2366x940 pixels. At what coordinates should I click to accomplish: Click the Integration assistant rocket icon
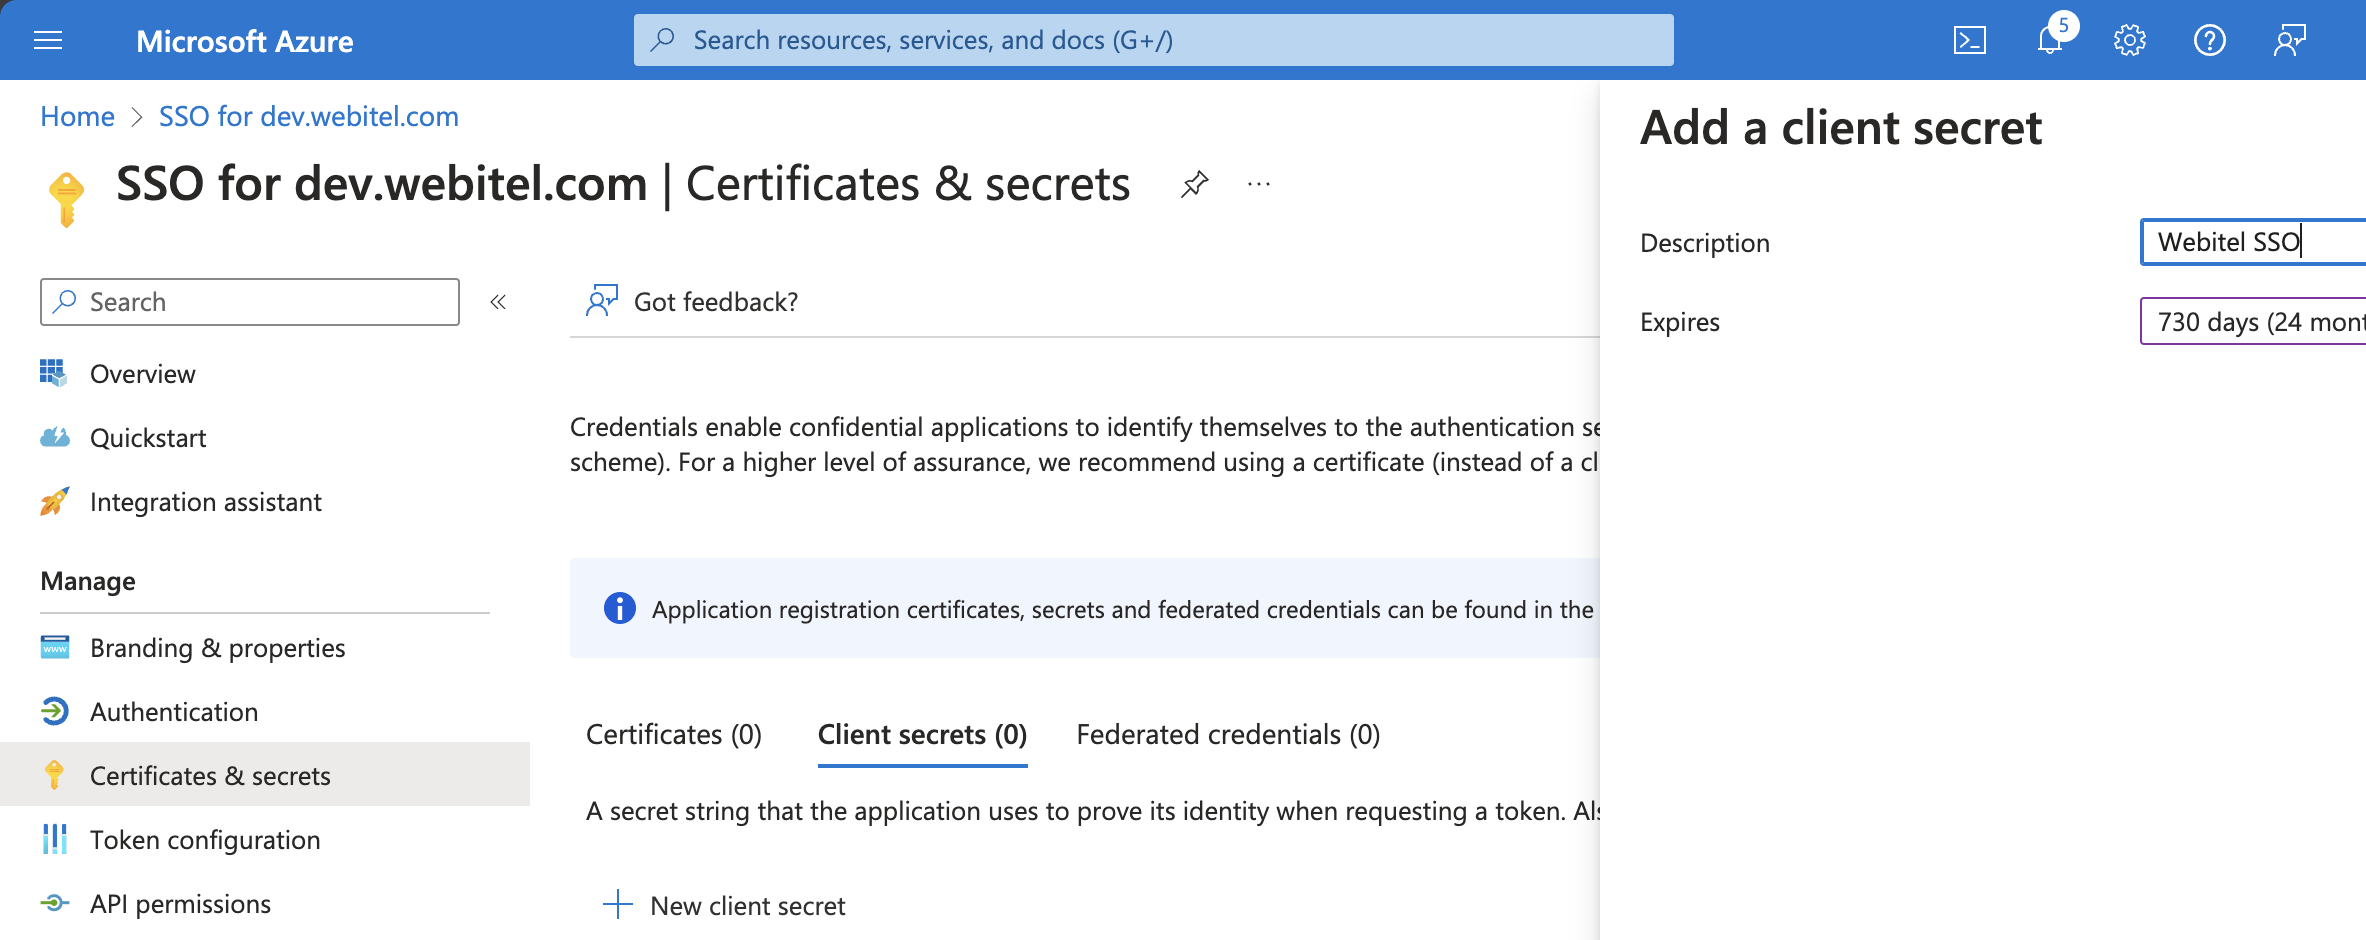pos(55,501)
